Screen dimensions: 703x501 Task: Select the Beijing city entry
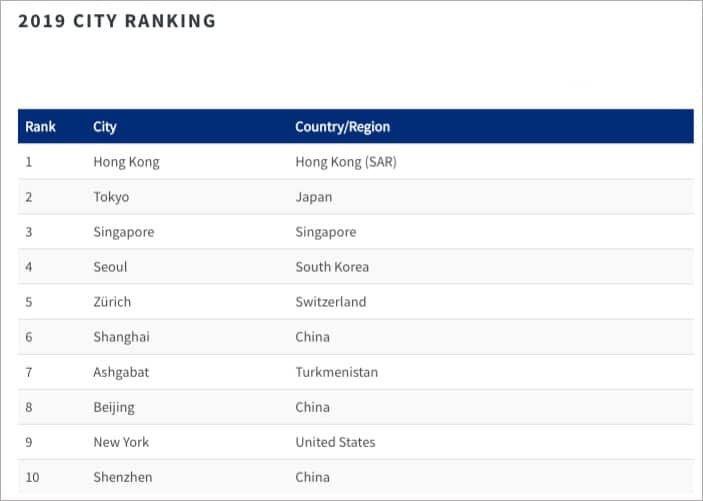(114, 407)
